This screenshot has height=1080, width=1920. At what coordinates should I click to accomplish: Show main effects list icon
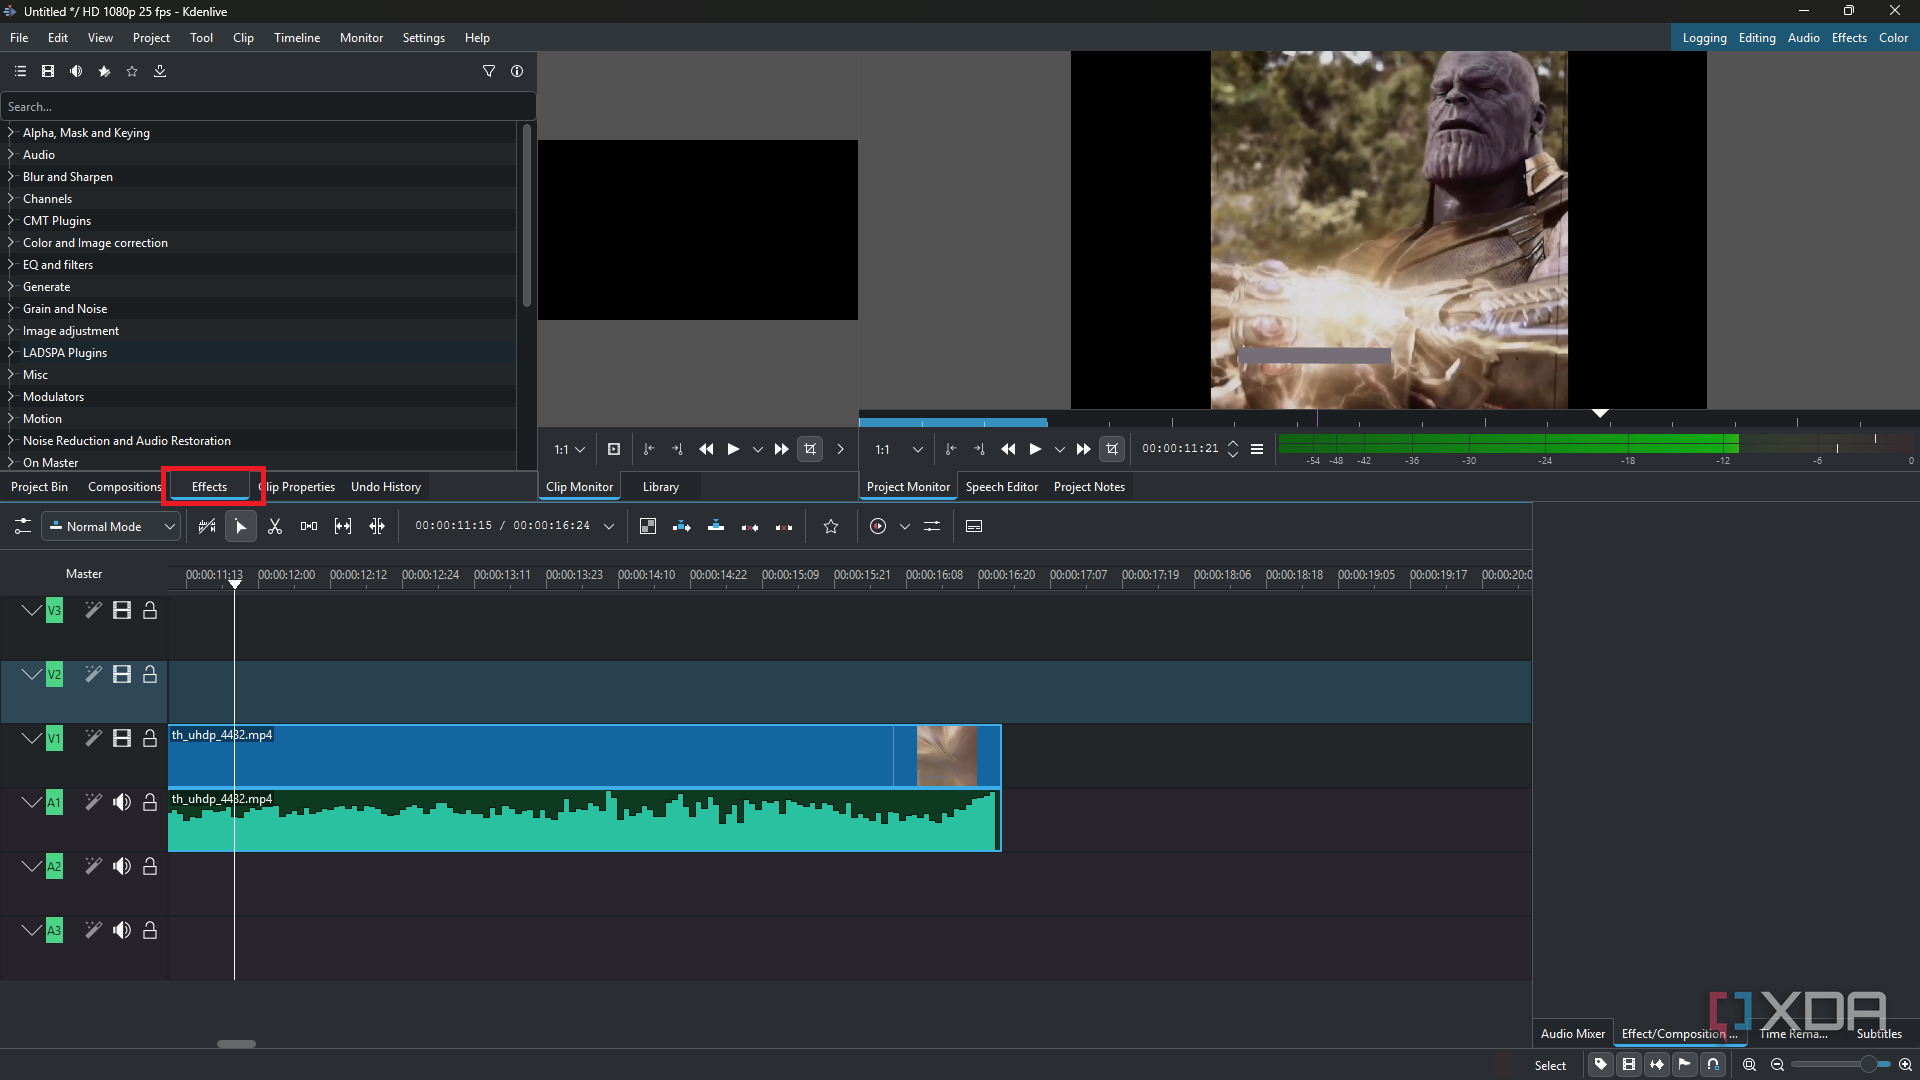[20, 71]
